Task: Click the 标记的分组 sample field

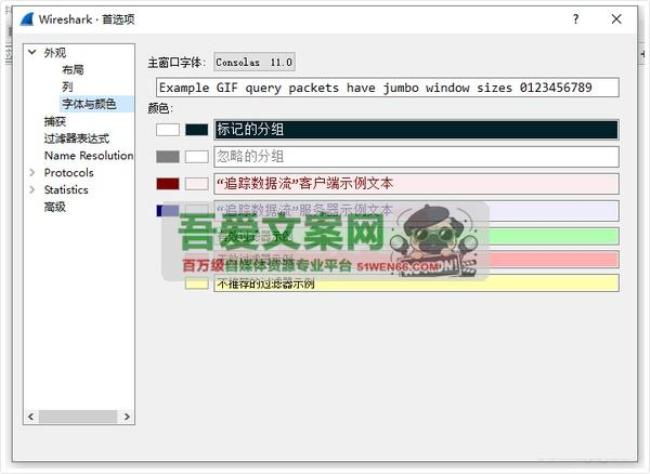Action: click(417, 129)
